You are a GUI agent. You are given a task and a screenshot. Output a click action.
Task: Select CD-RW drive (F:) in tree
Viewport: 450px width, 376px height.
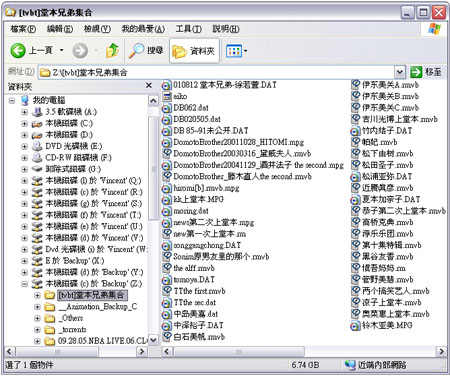[x=78, y=158]
